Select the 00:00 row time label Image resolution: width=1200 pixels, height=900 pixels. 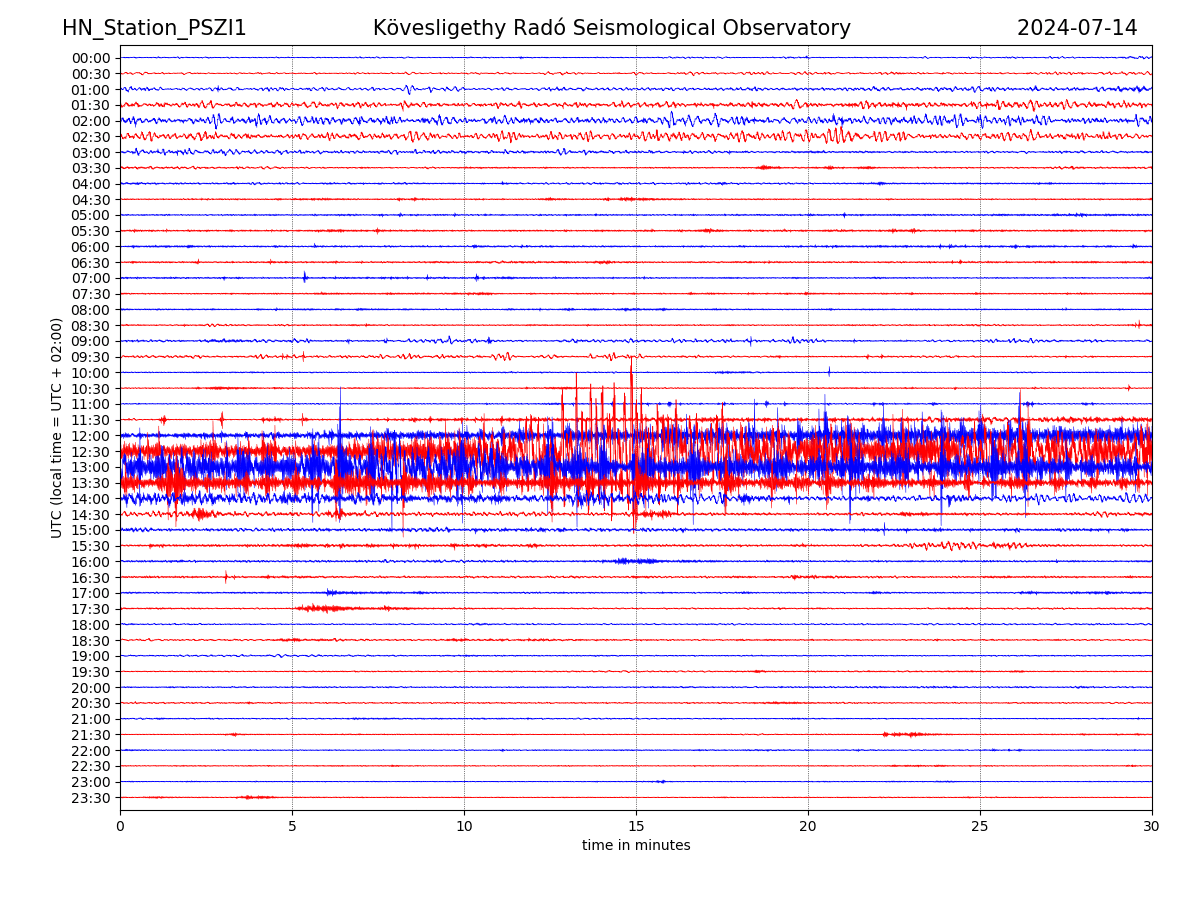pos(90,58)
